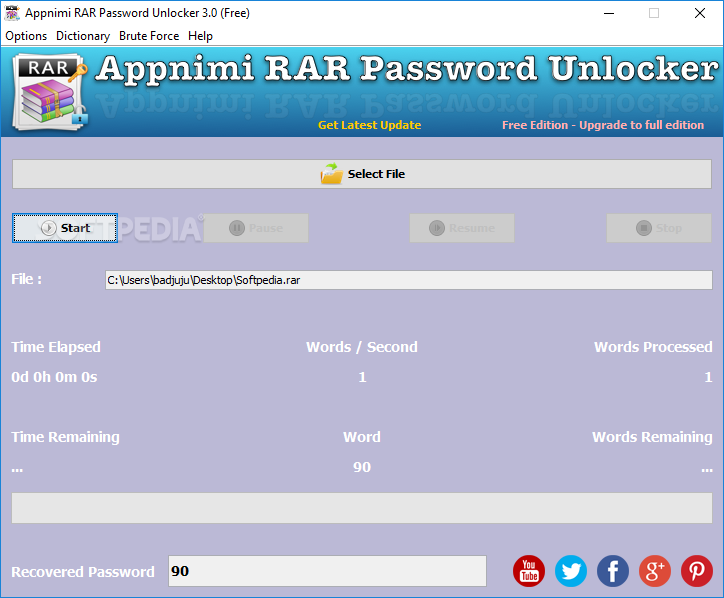This screenshot has width=724, height=598.
Task: Click the Resume button
Action: pos(462,228)
